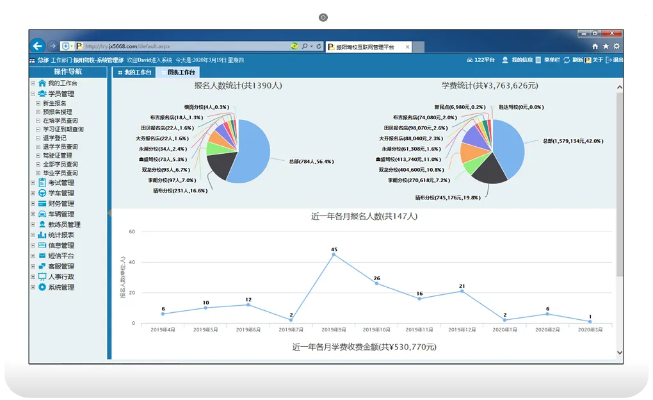Click the 人事行政 monitor icon
Screen dimensions: 653x400
coord(42,276)
